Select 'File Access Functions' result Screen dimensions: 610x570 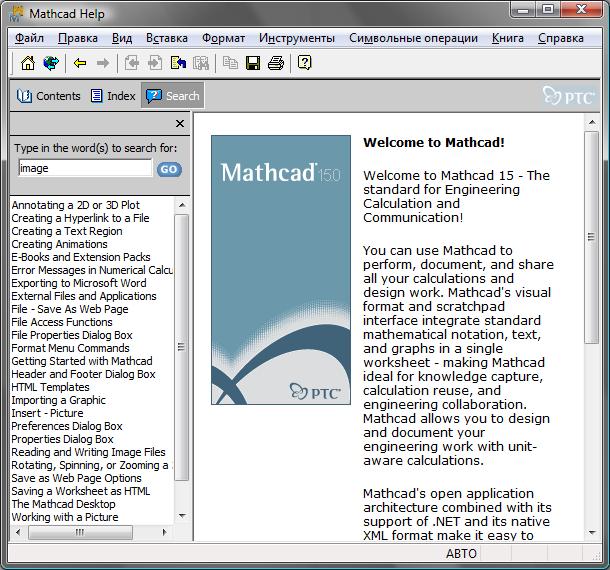point(62,322)
